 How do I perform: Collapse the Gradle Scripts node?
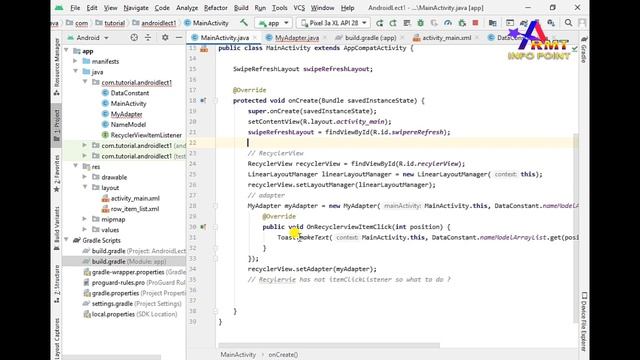[x=67, y=240]
